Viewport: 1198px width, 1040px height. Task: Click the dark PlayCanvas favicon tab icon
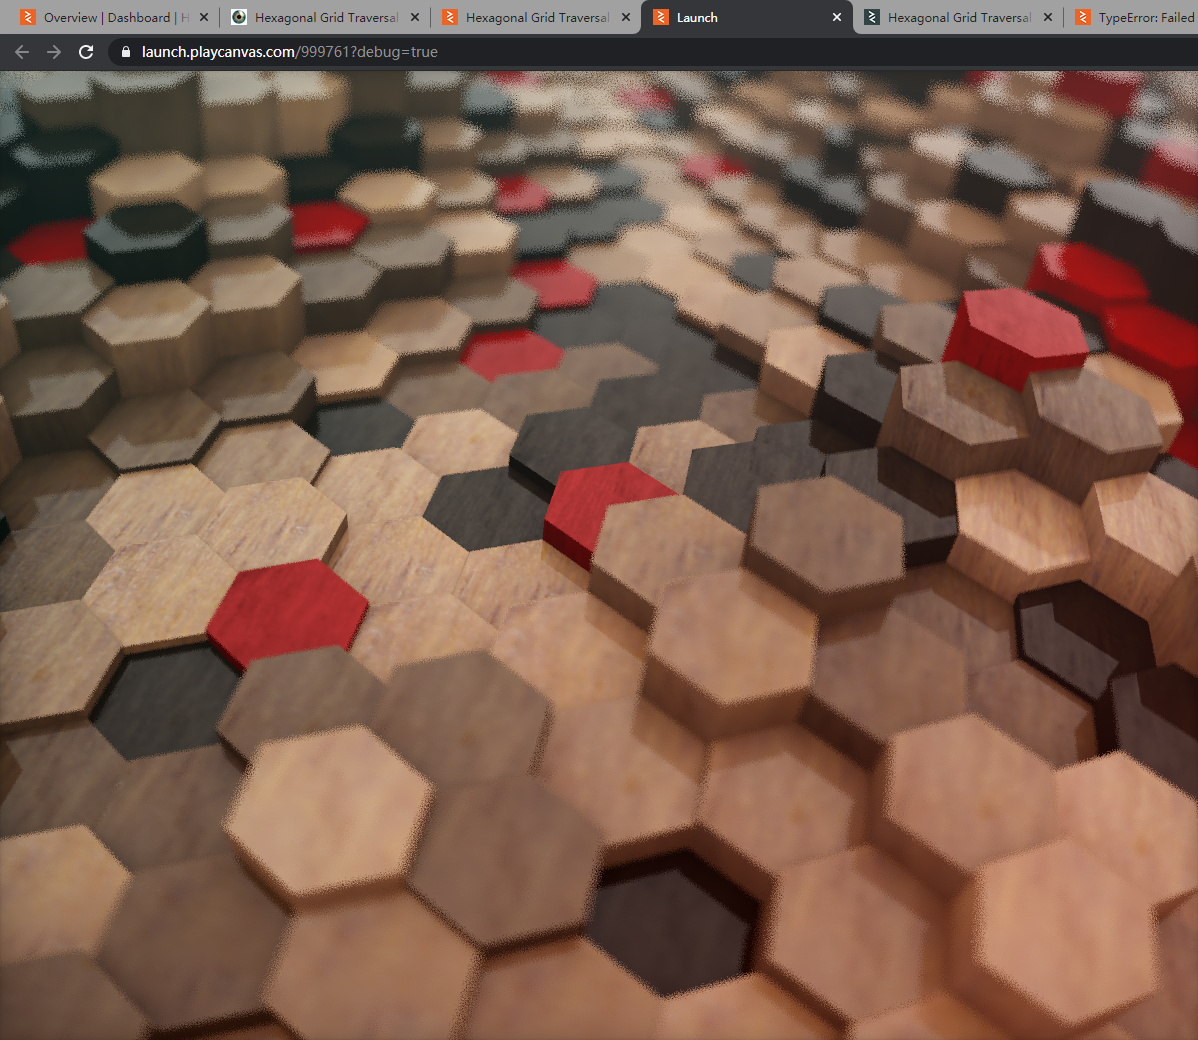[872, 17]
